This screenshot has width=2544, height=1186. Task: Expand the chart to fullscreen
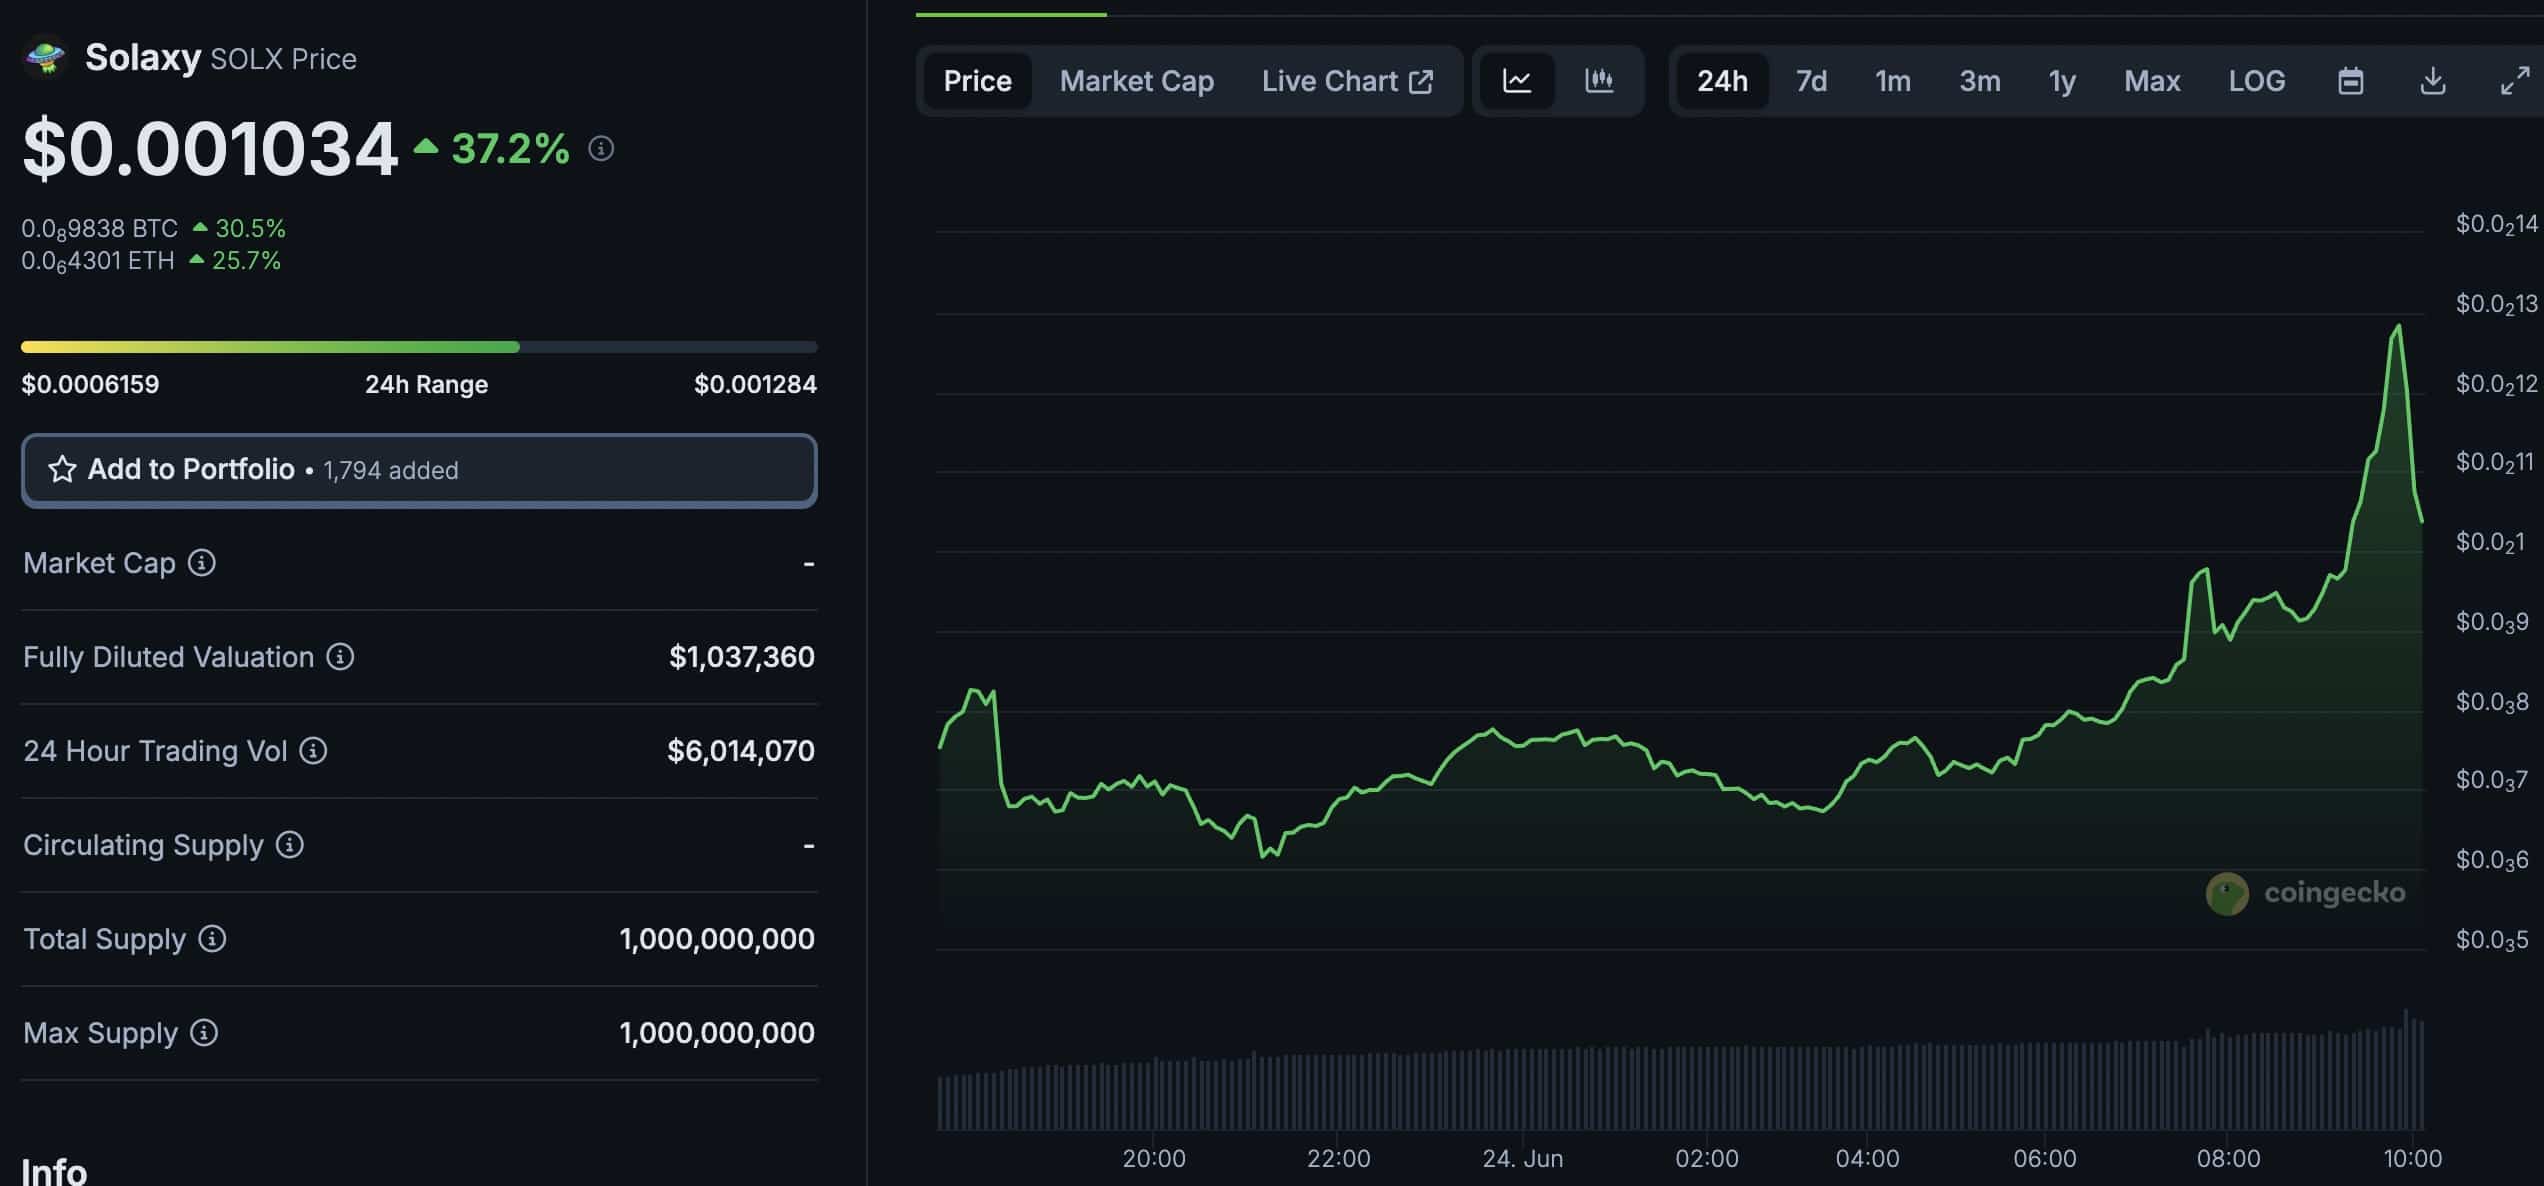click(2515, 81)
